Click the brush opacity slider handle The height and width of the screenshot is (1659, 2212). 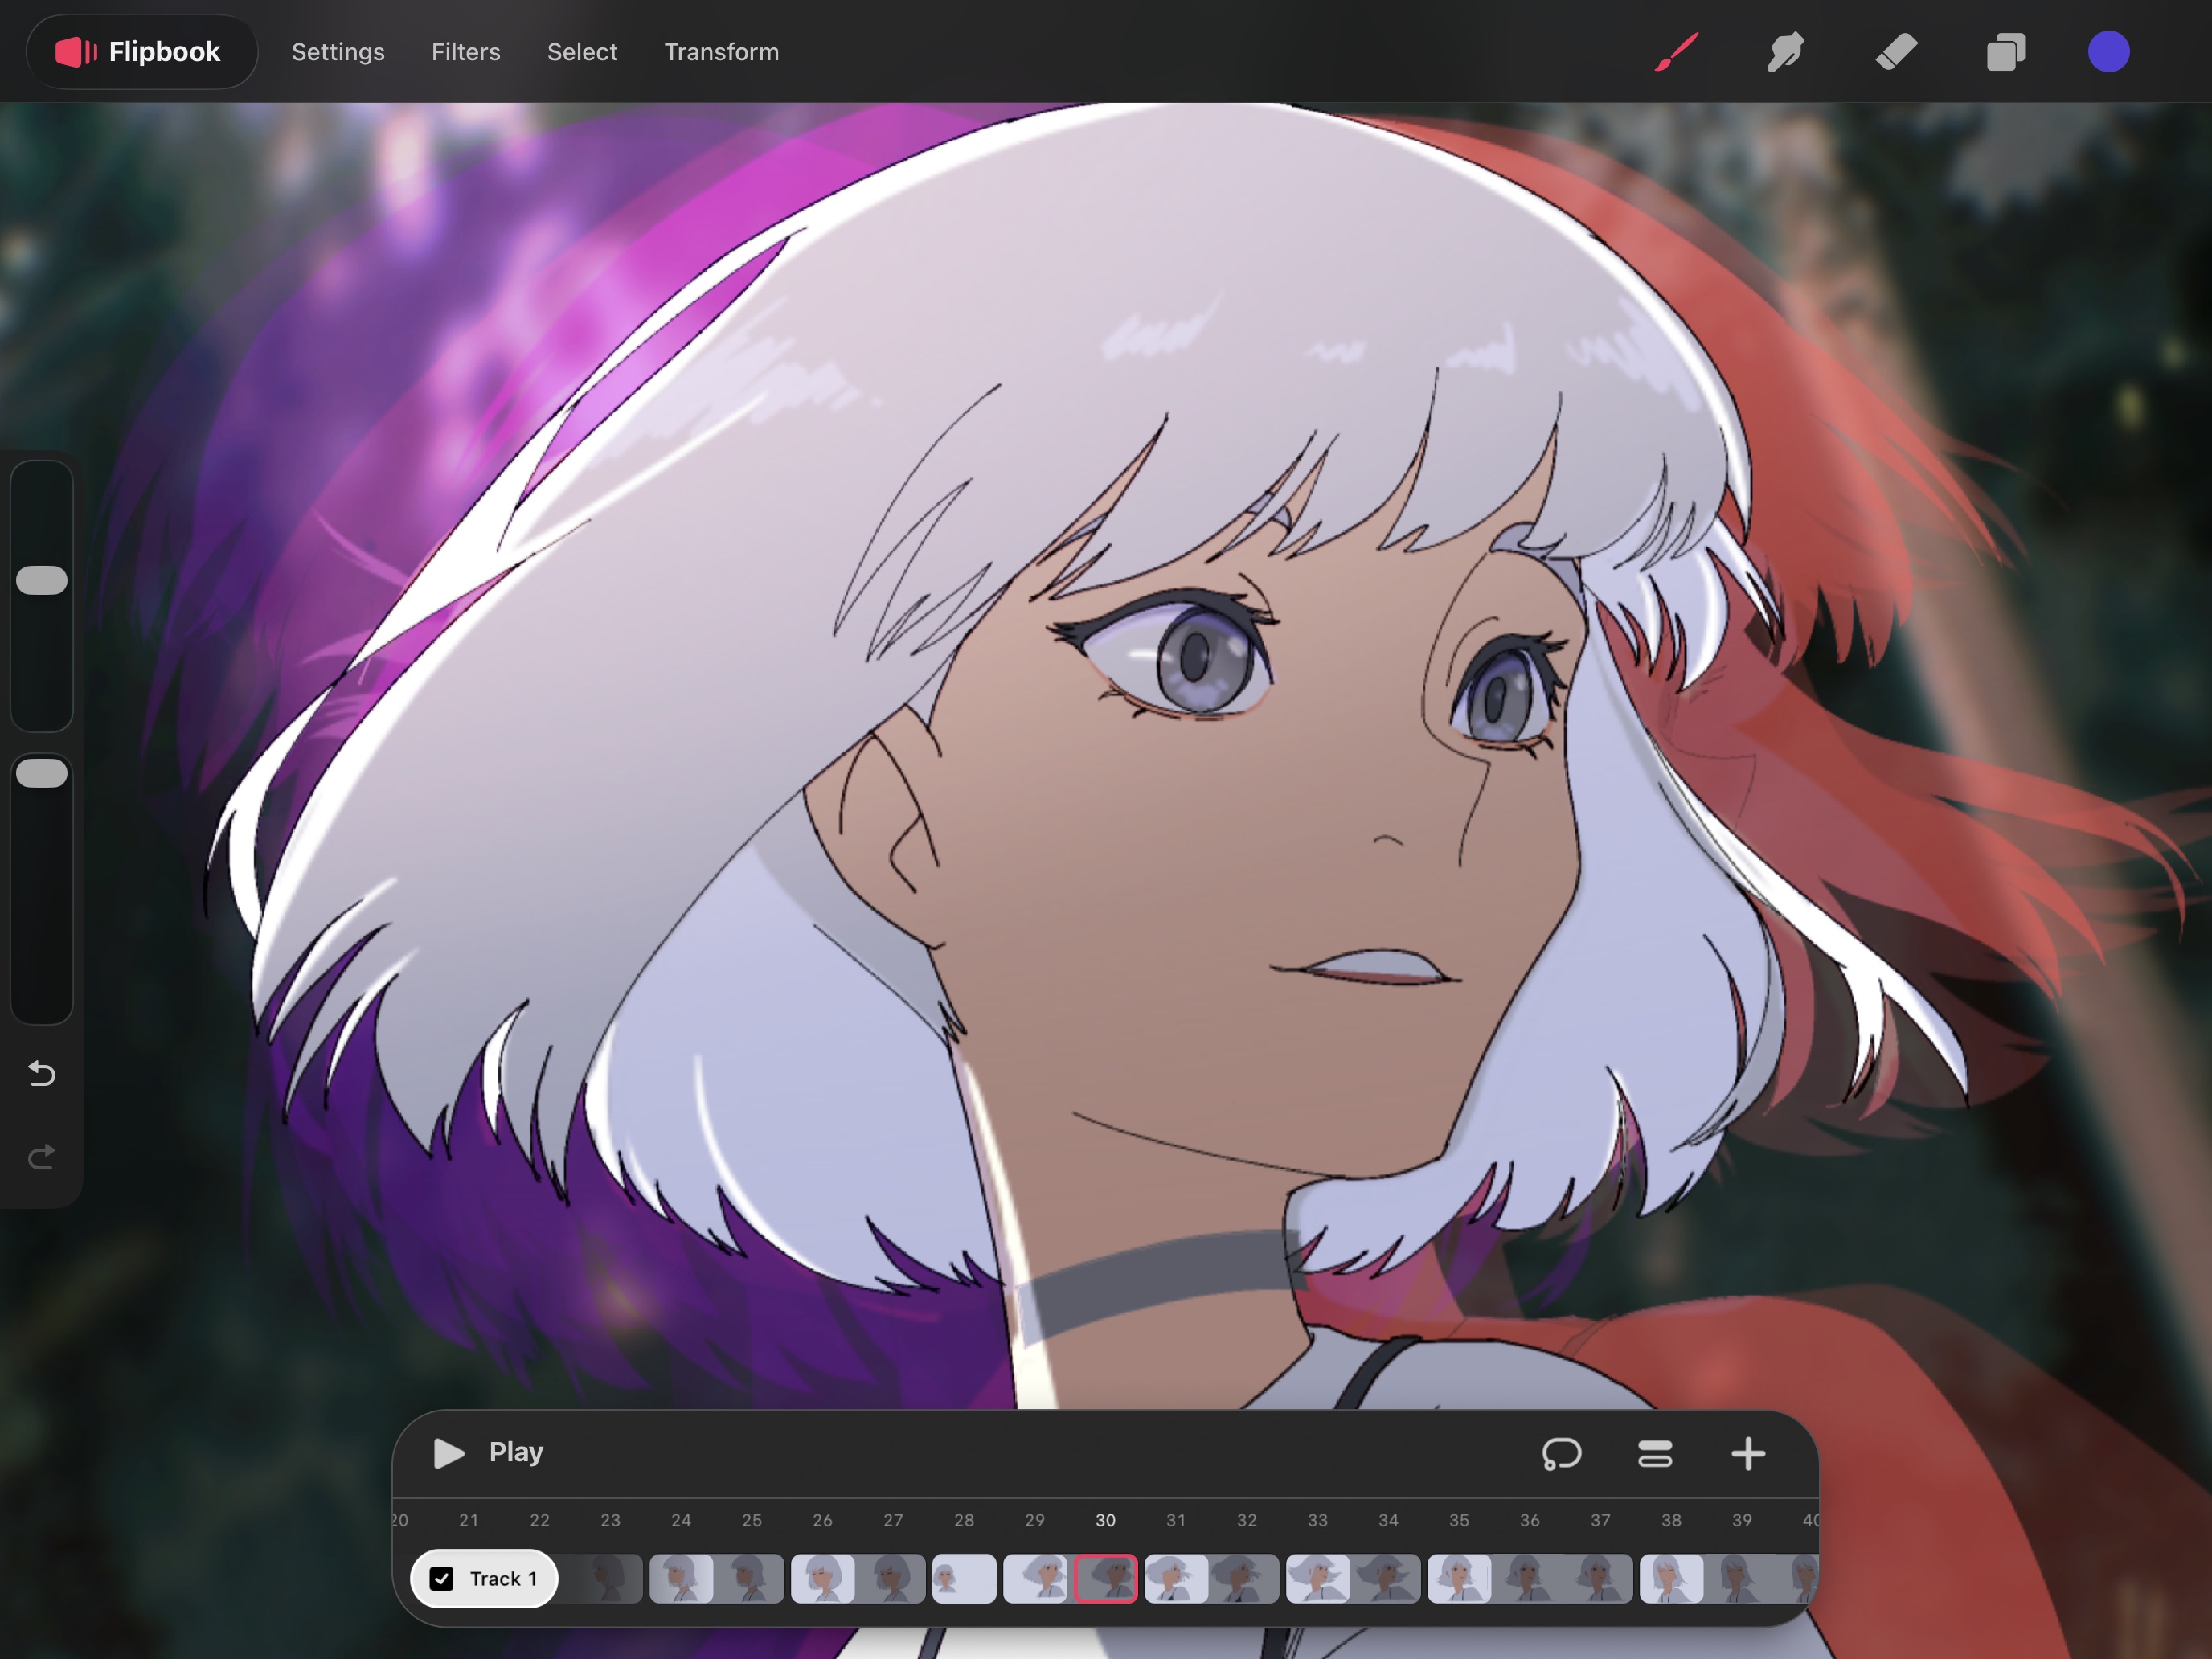pos(42,773)
